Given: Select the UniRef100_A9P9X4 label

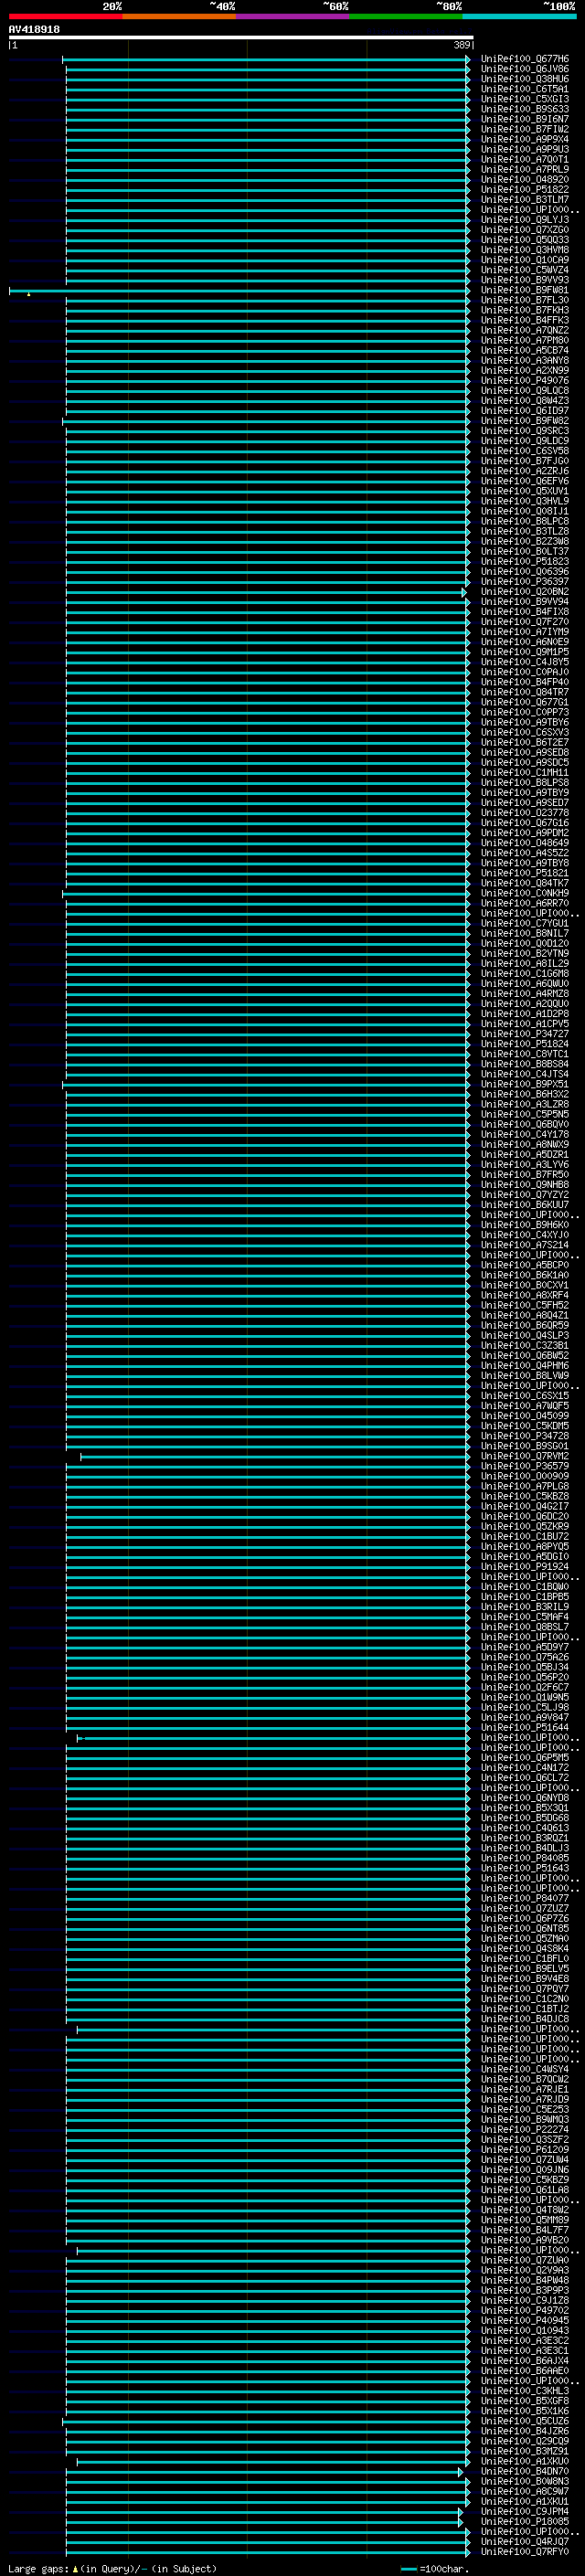Looking at the screenshot, I should click(x=525, y=139).
